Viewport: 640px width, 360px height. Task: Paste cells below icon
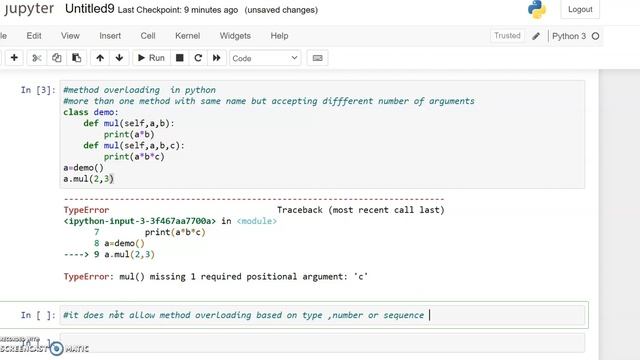tap(76, 58)
